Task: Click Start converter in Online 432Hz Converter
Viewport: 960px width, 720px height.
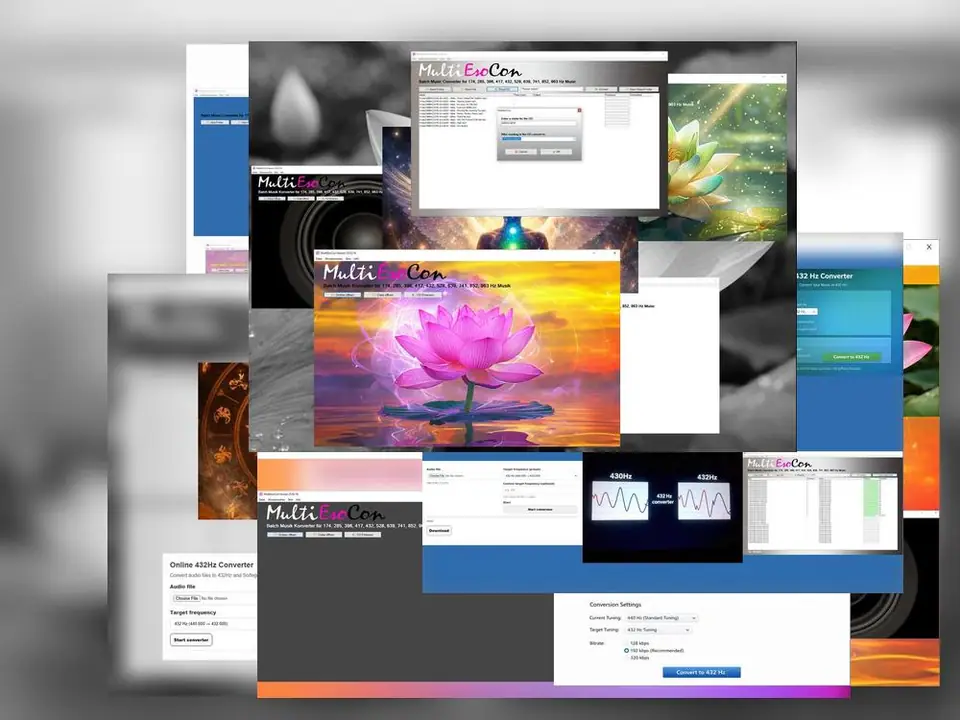Action: (191, 639)
